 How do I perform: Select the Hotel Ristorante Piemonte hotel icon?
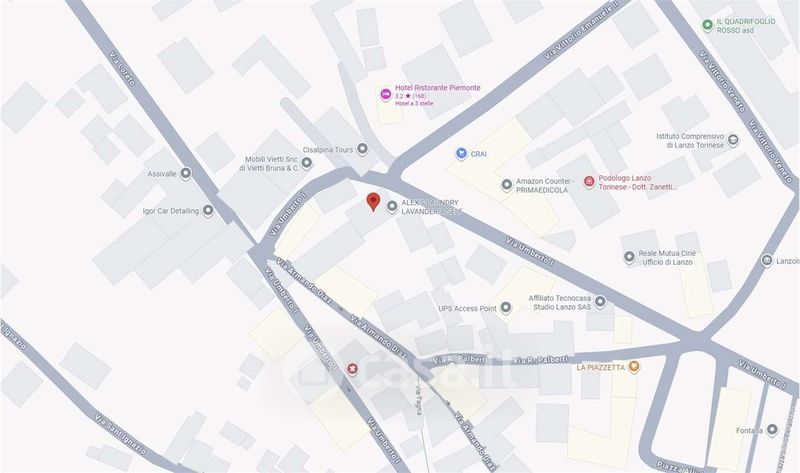[x=386, y=94]
